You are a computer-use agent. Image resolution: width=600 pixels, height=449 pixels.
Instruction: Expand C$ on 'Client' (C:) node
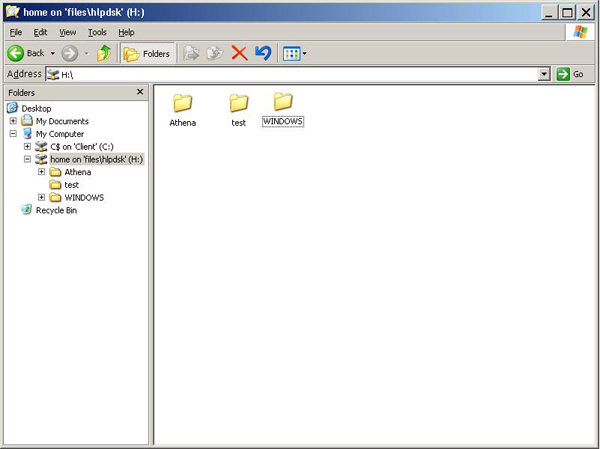coord(27,146)
